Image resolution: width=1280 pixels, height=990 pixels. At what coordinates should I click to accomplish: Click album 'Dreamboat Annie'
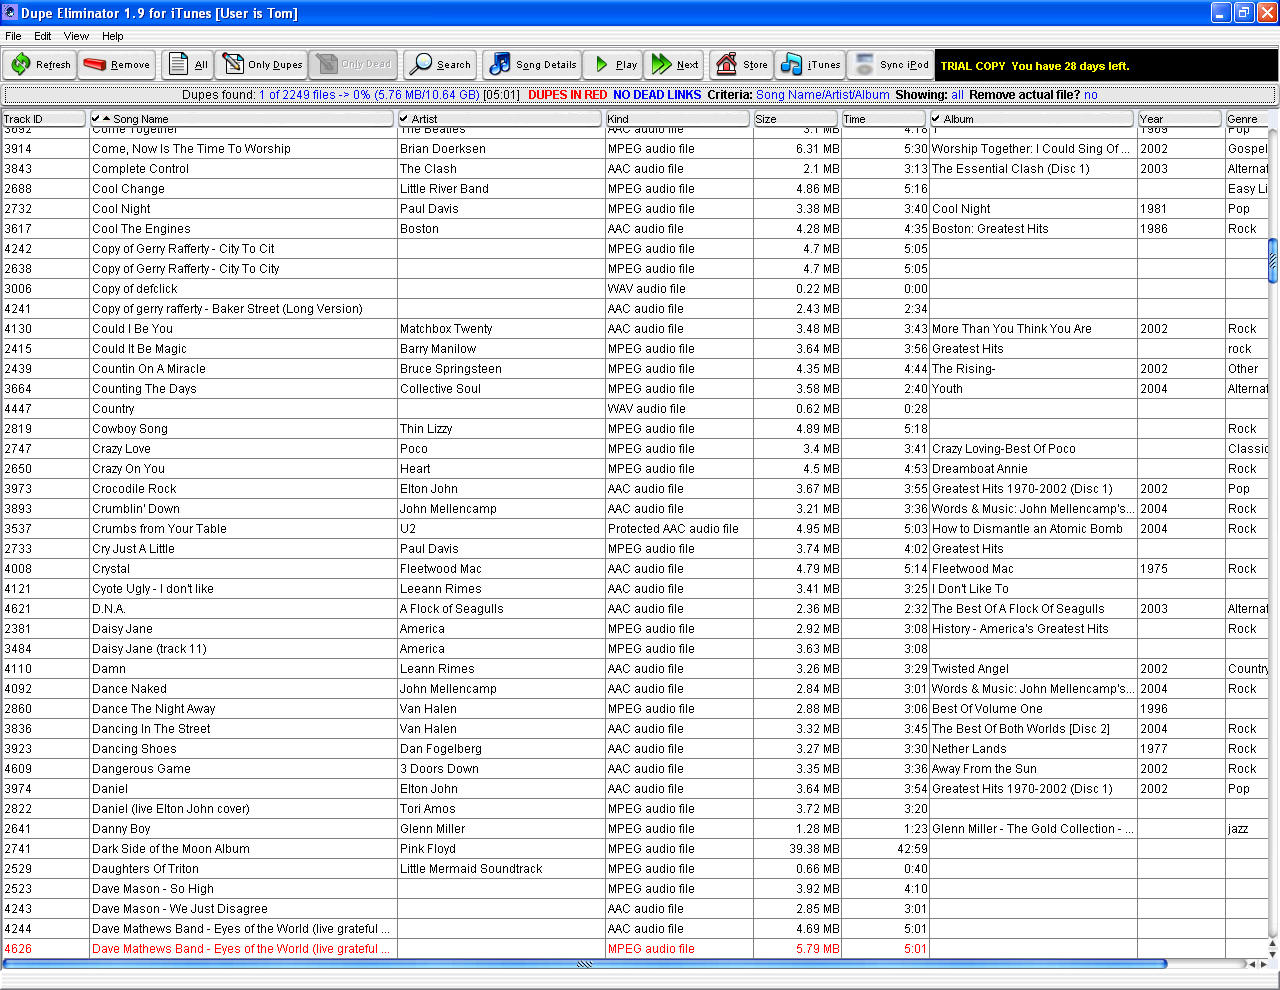pos(980,469)
